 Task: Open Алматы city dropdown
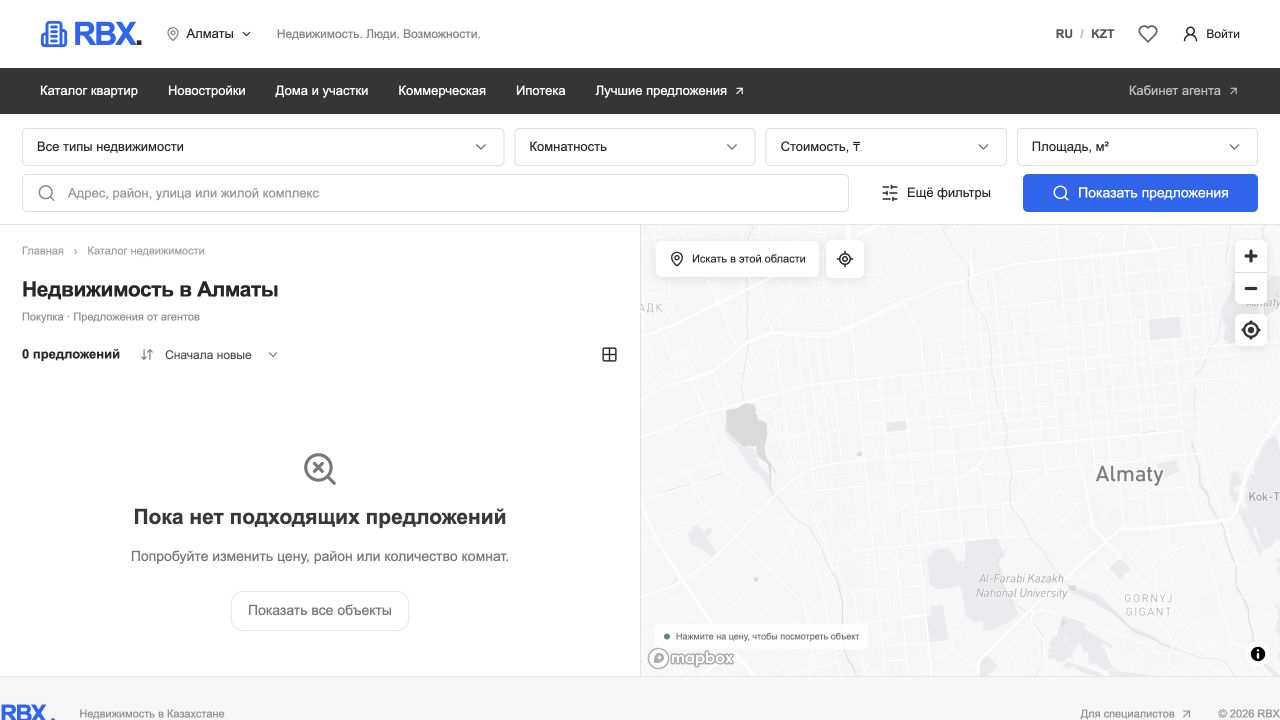[209, 34]
